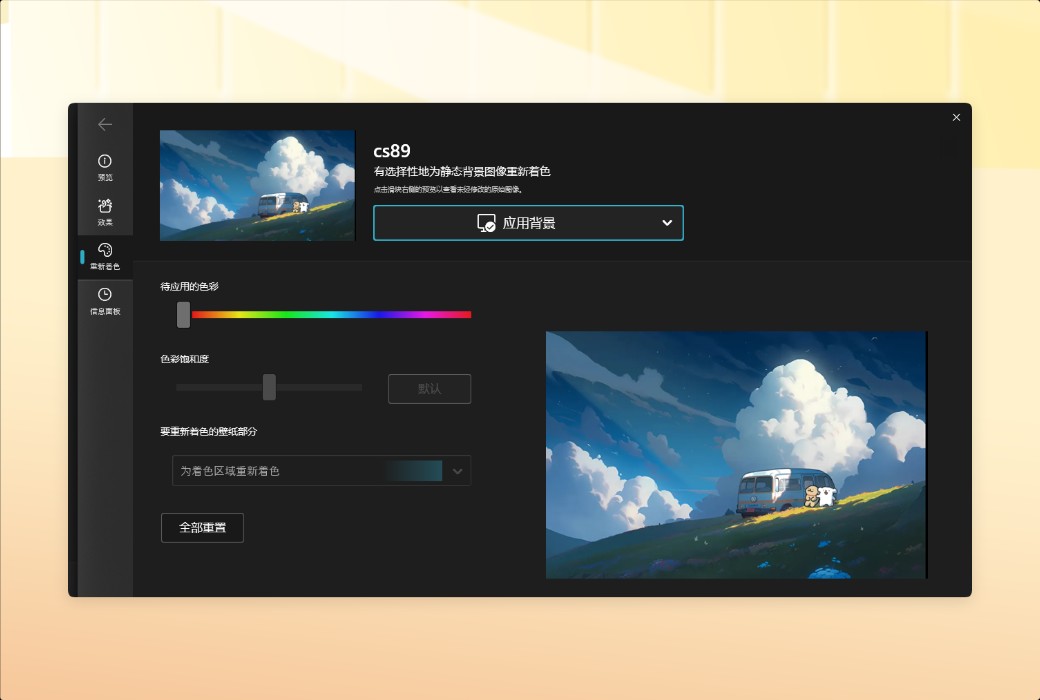Click the small wallpaper thumbnail beside cs89
The image size is (1040, 700).
[x=256, y=185]
